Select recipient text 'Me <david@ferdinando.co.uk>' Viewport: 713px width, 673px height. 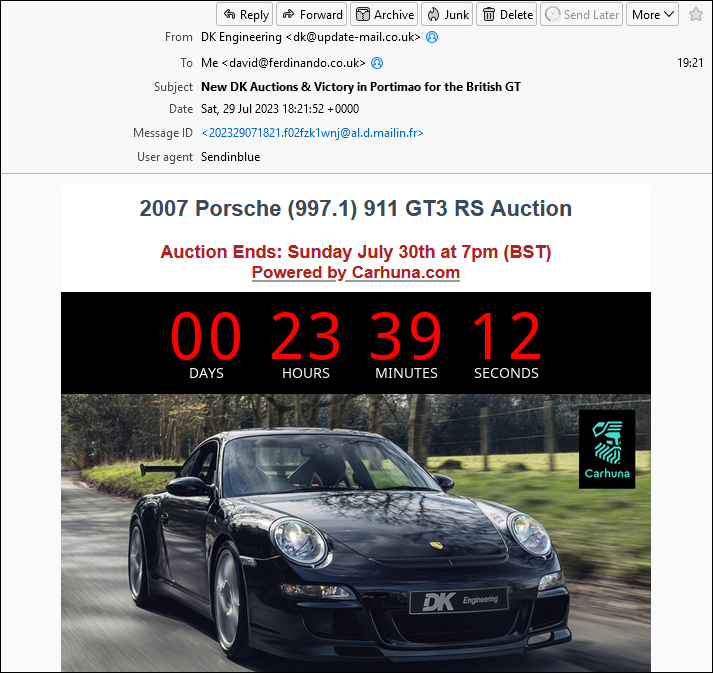pyautogui.click(x=283, y=63)
